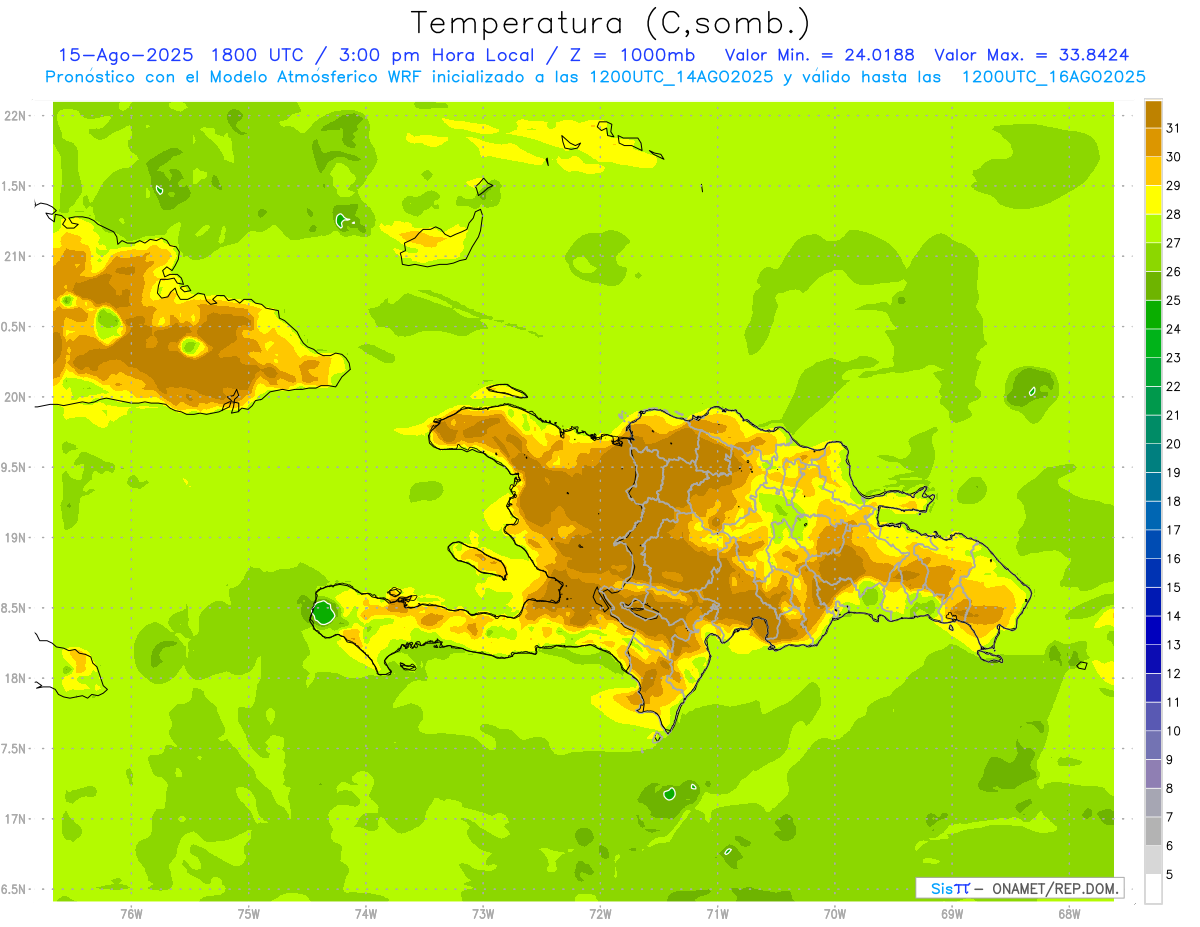The width and height of the screenshot is (1200, 927).
Task: Select '1200UTC_16AGO2025' valid-until text
Action: click(1053, 77)
